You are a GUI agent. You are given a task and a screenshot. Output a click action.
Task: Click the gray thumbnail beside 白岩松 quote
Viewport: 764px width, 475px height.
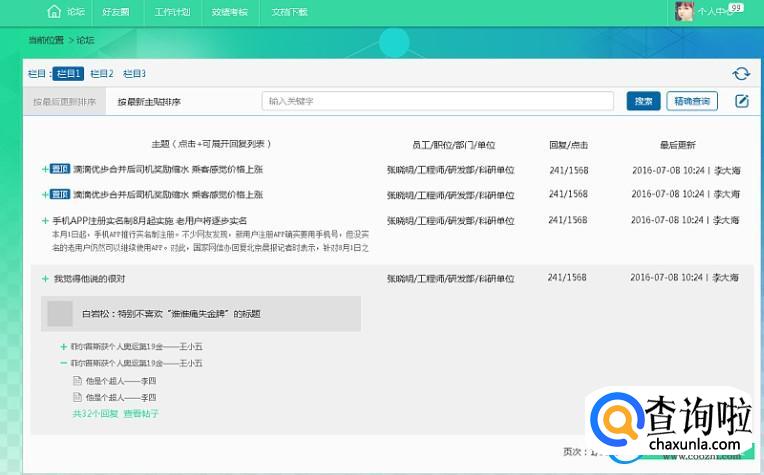[60, 313]
